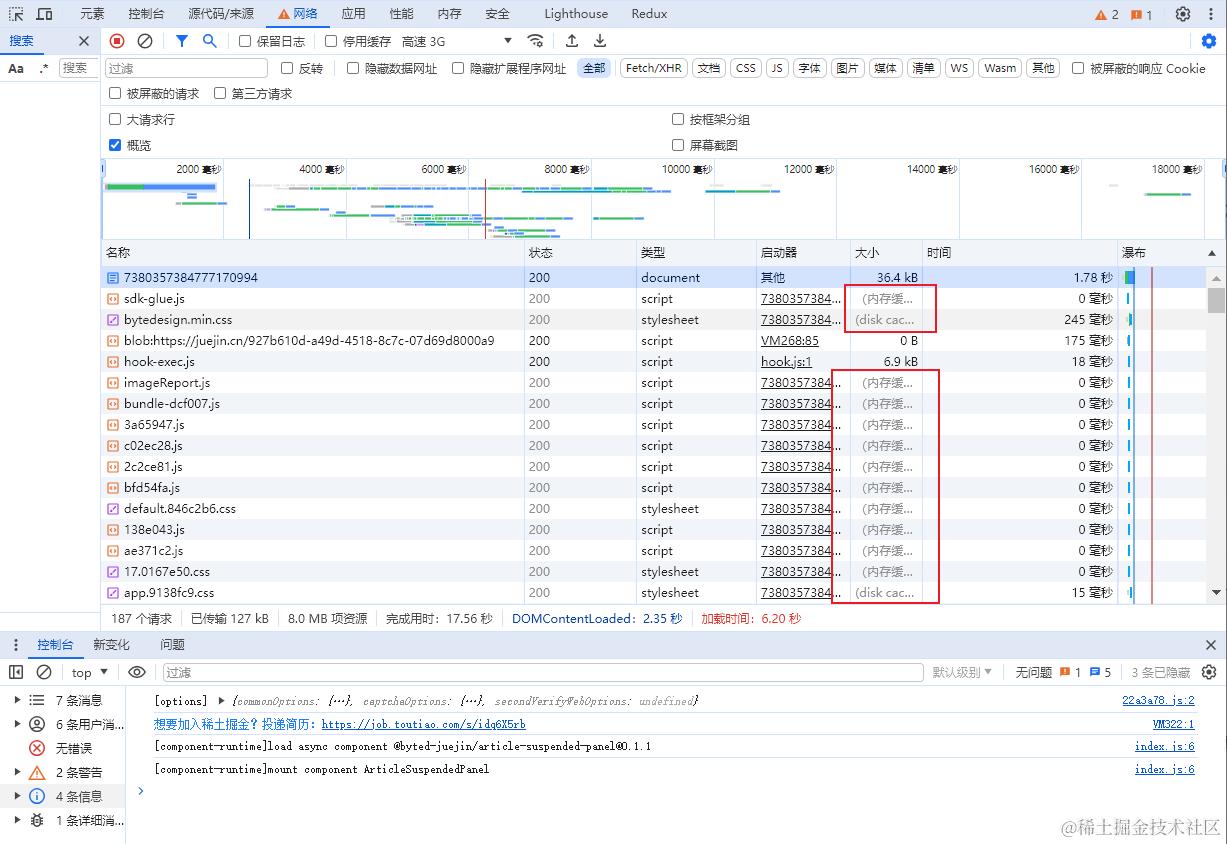Open Lighthouse tab
Image resolution: width=1227 pixels, height=844 pixels.
pos(576,14)
